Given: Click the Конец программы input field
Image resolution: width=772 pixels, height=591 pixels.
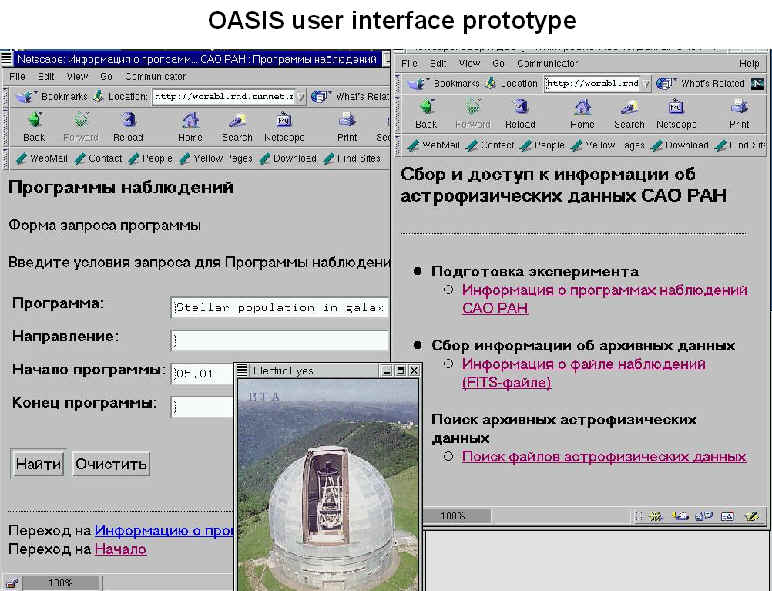Looking at the screenshot, I should coord(202,407).
